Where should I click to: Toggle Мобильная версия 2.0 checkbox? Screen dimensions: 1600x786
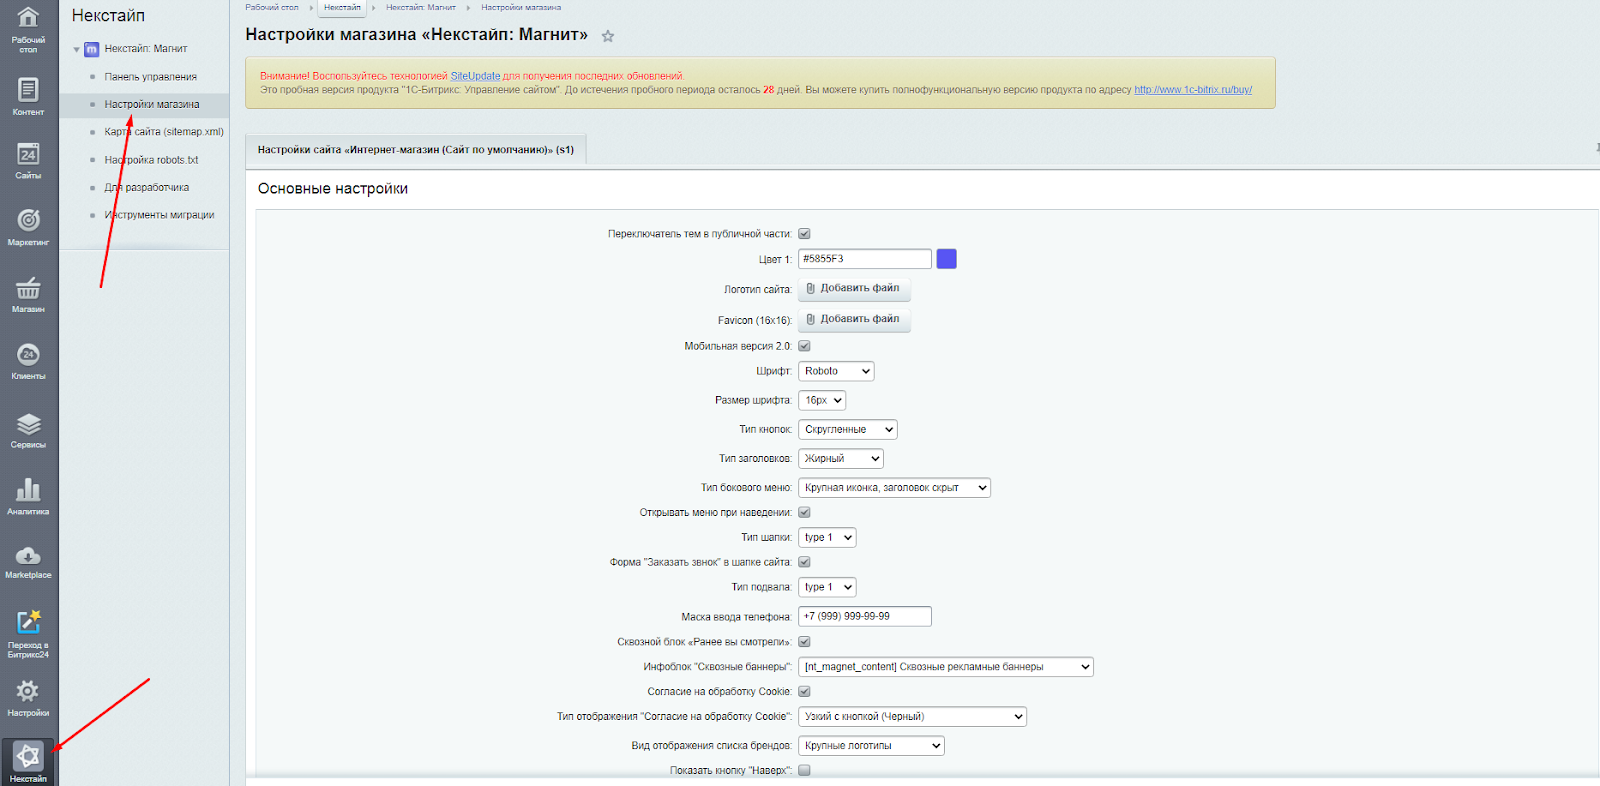[804, 346]
